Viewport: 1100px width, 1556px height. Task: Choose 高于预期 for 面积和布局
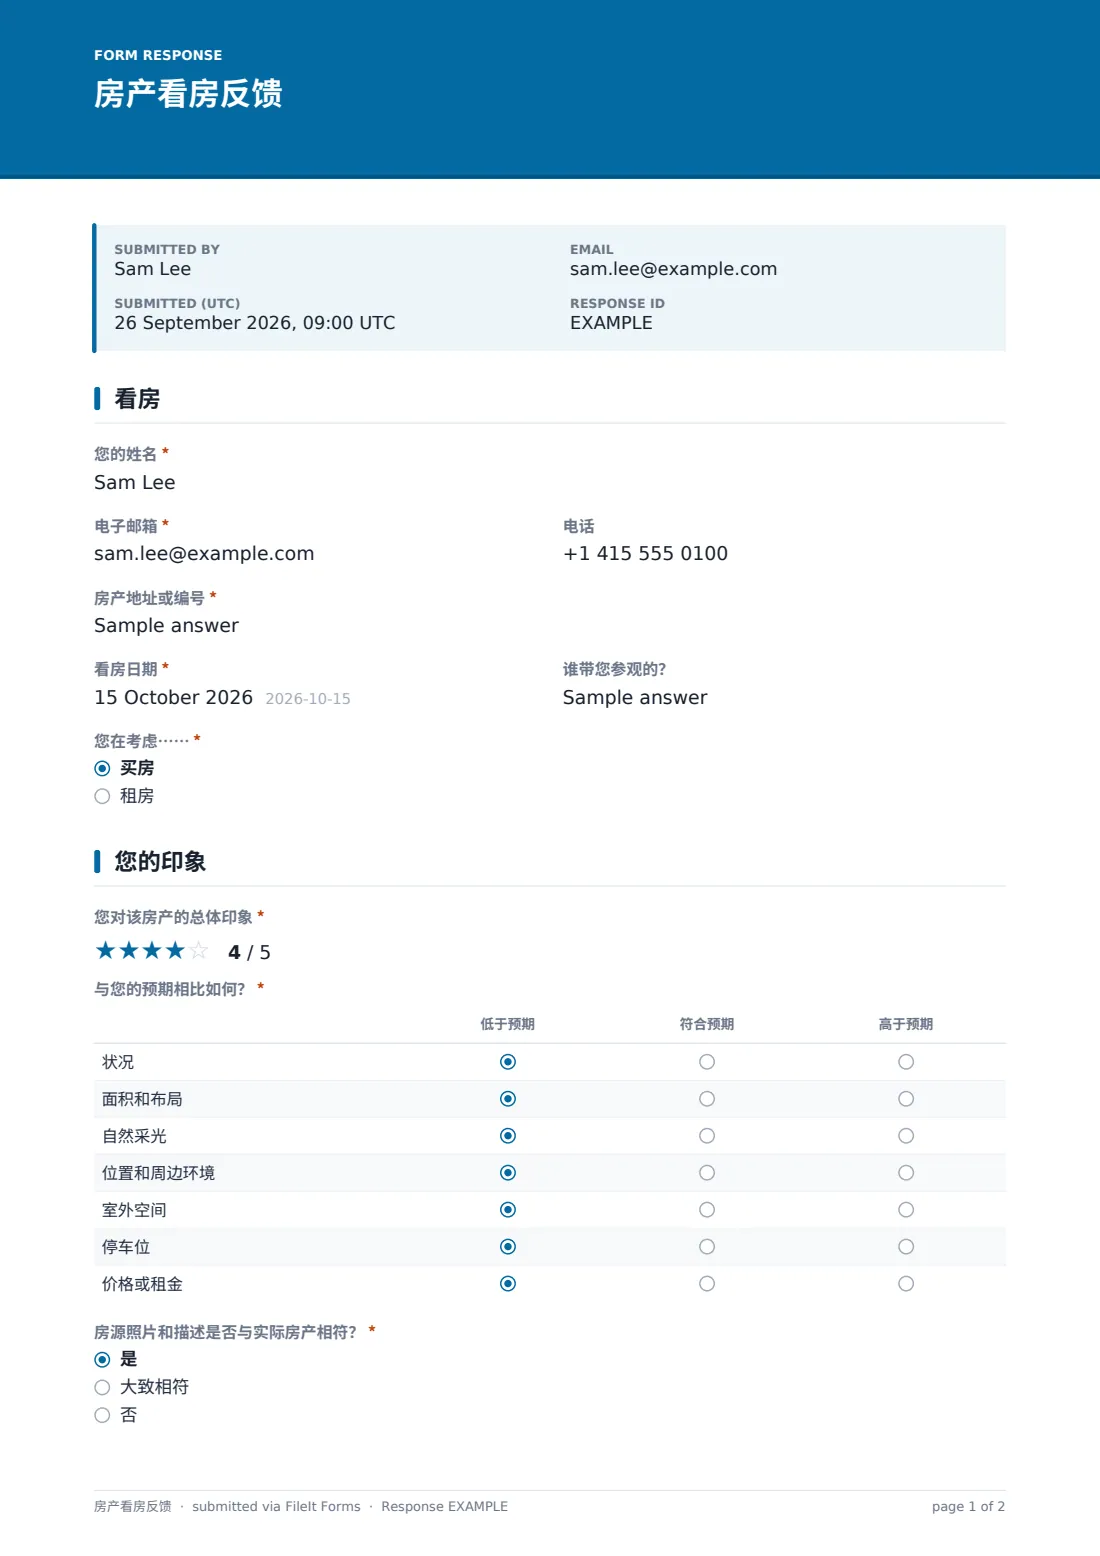(x=906, y=1099)
